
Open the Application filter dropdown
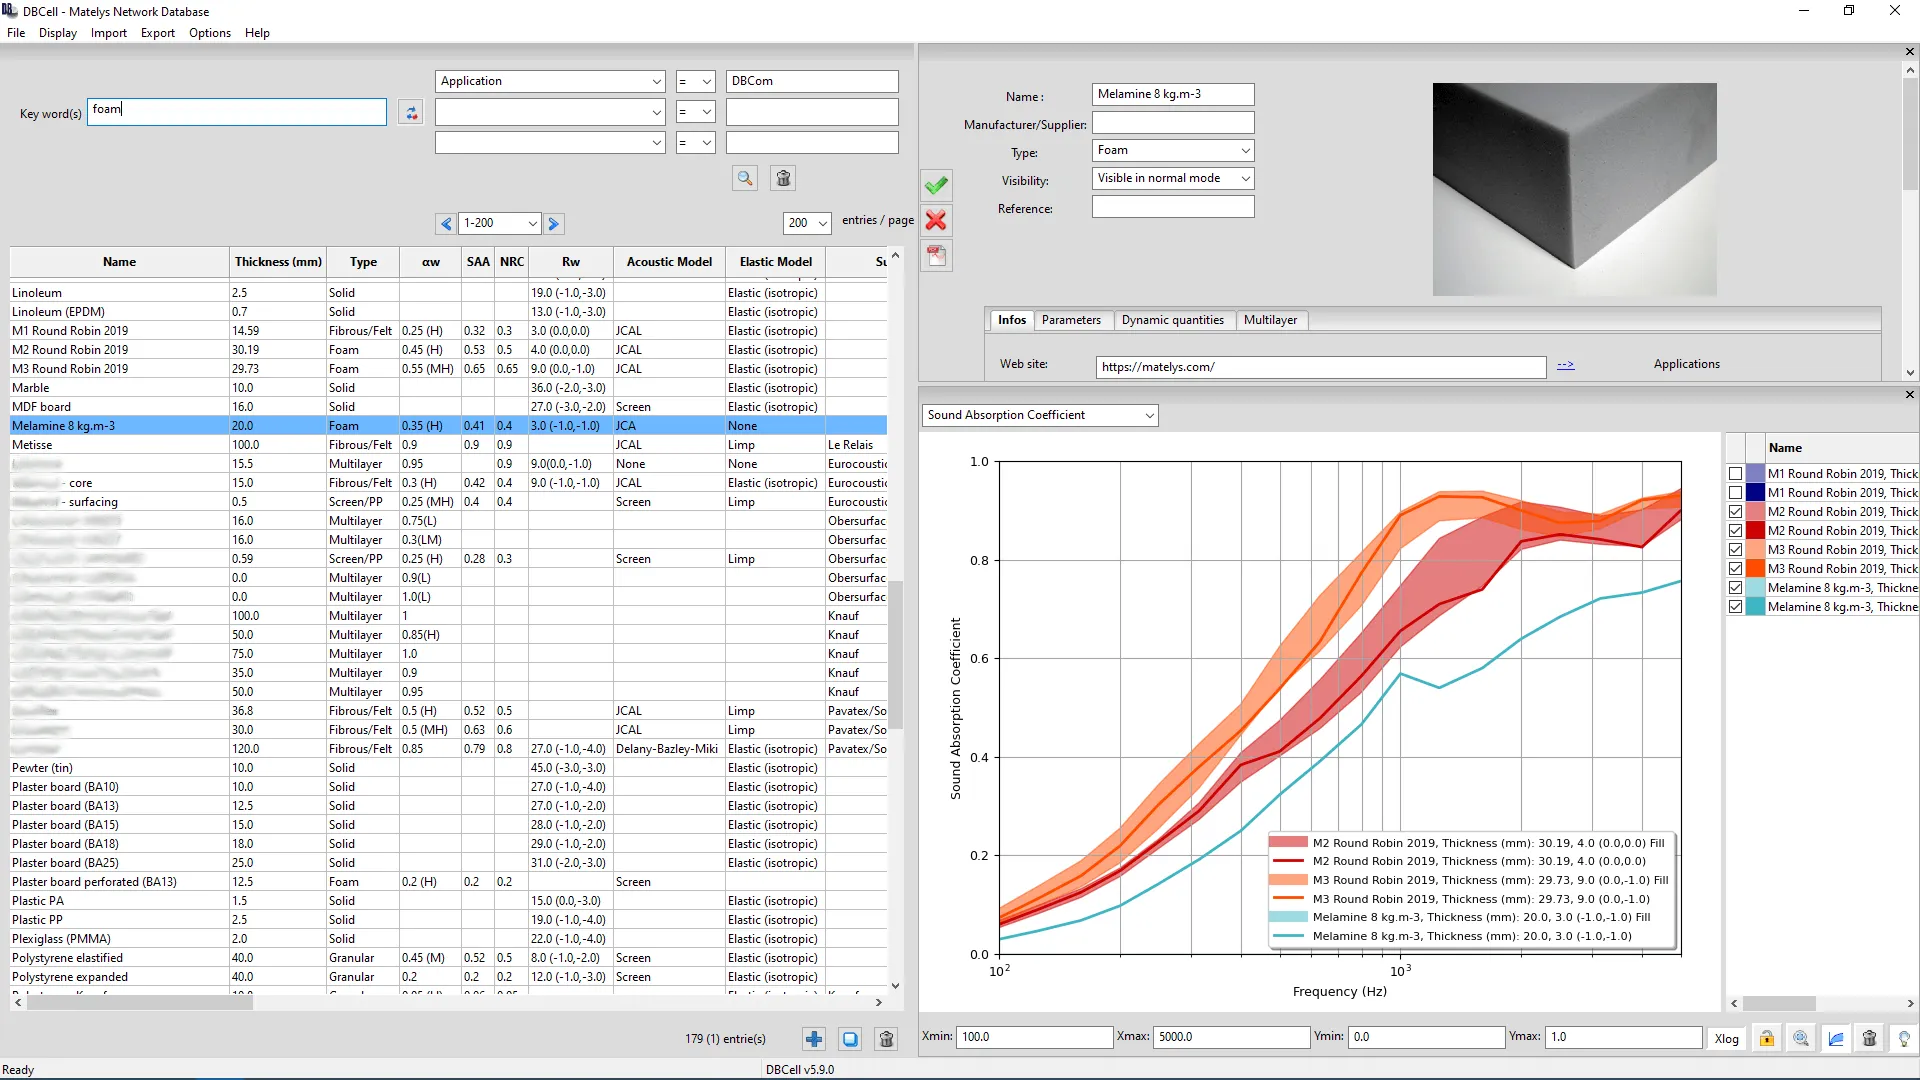pyautogui.click(x=550, y=81)
